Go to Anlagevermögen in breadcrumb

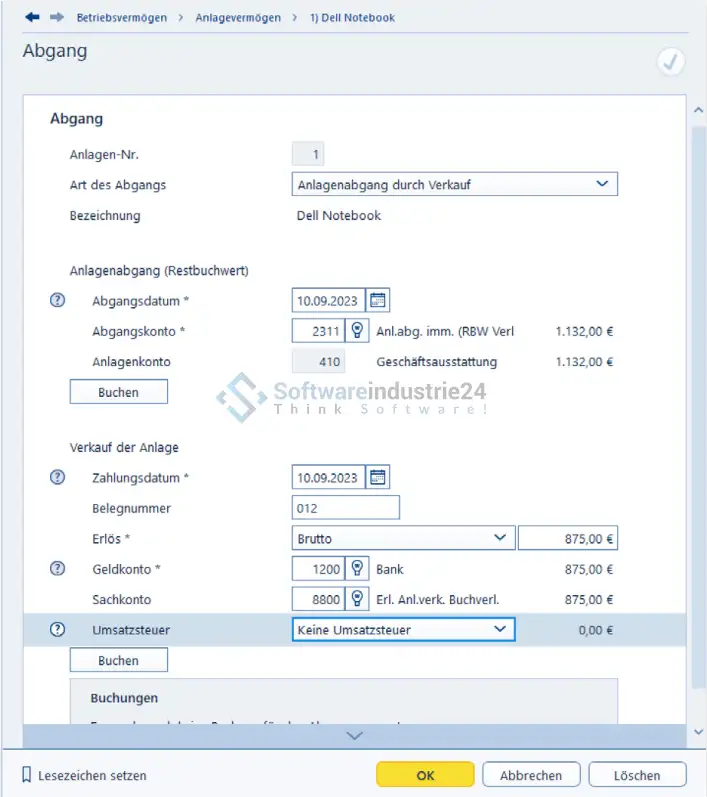point(238,17)
